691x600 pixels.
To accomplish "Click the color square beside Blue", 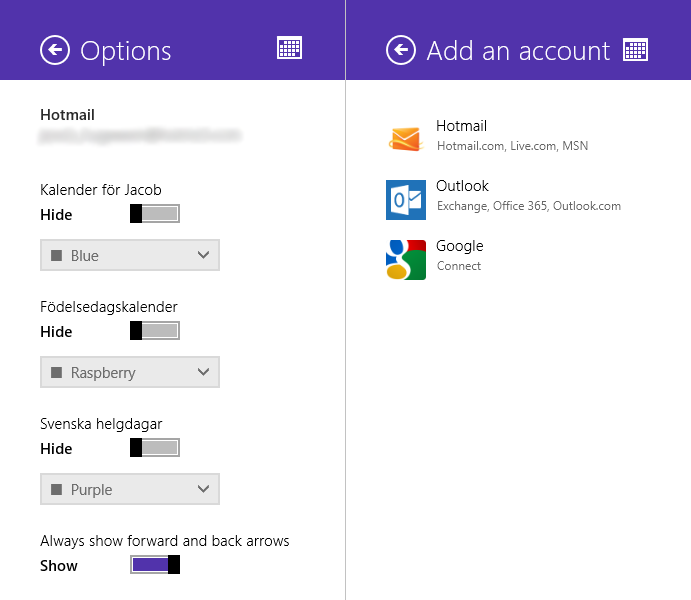I will click(57, 255).
